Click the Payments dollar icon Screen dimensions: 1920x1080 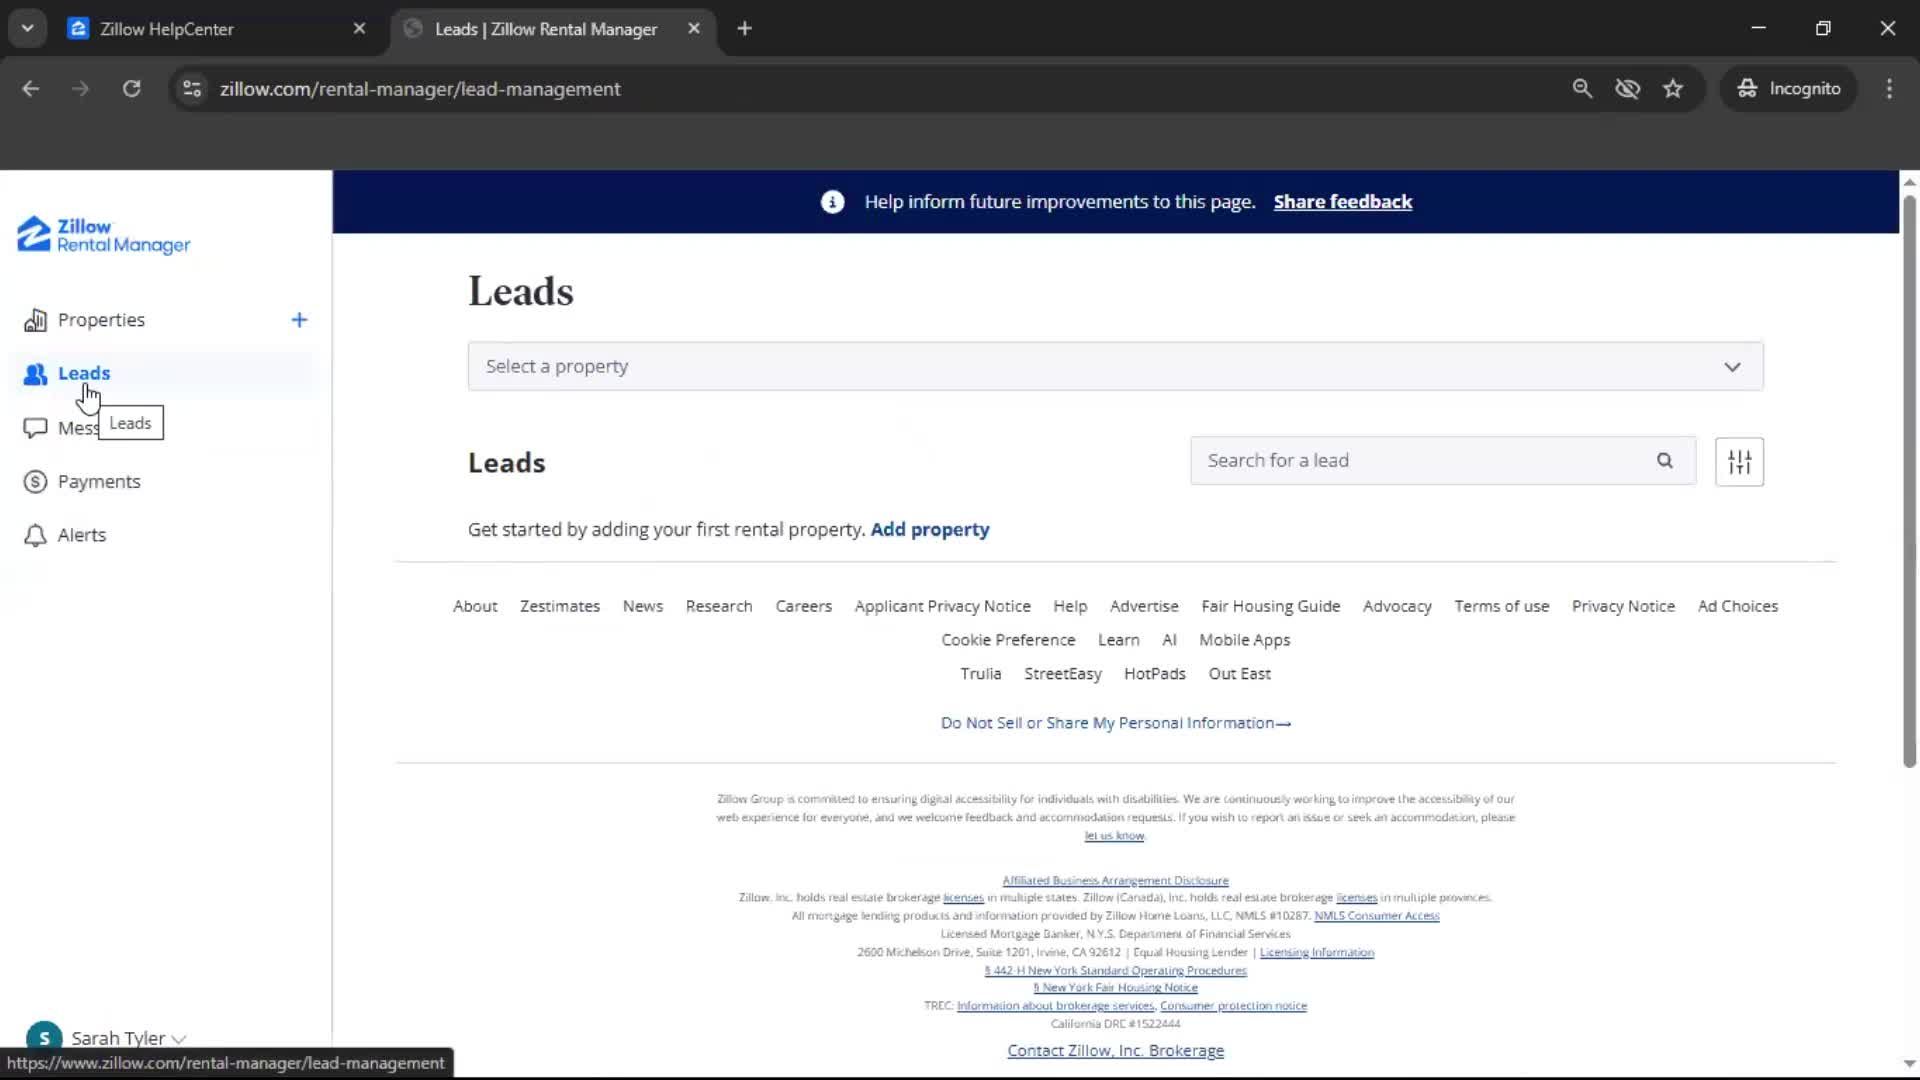tap(35, 481)
